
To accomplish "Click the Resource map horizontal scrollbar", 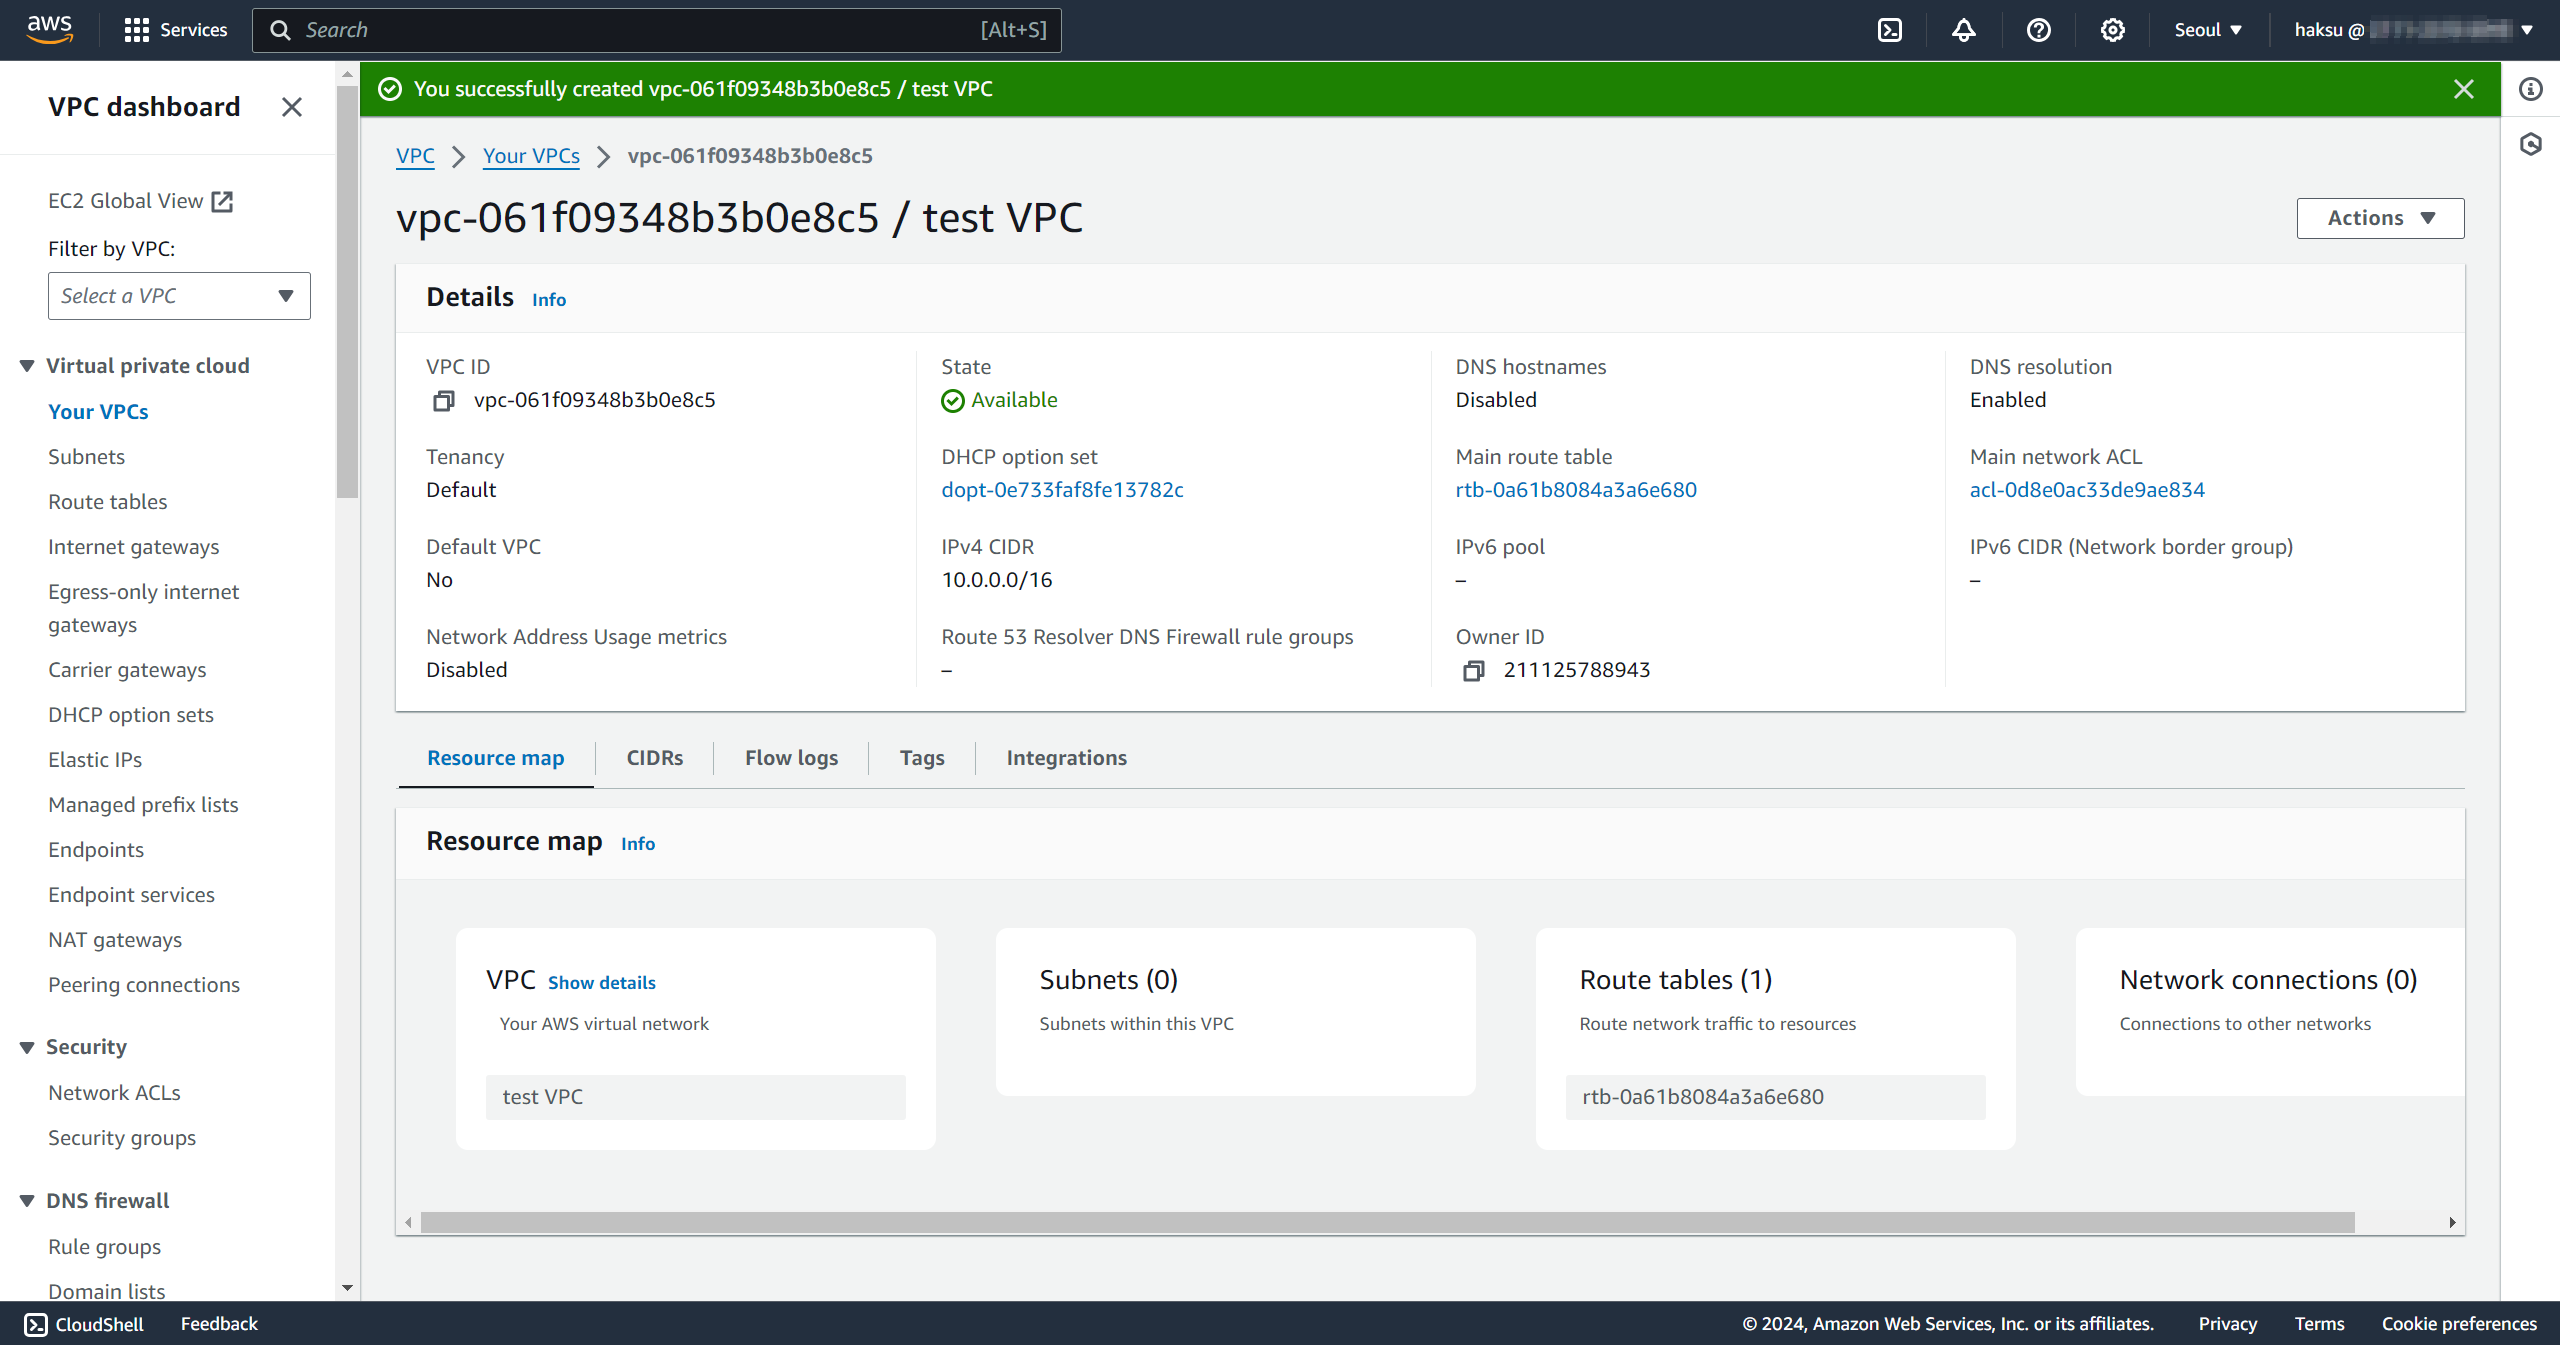I will 1387,1222.
